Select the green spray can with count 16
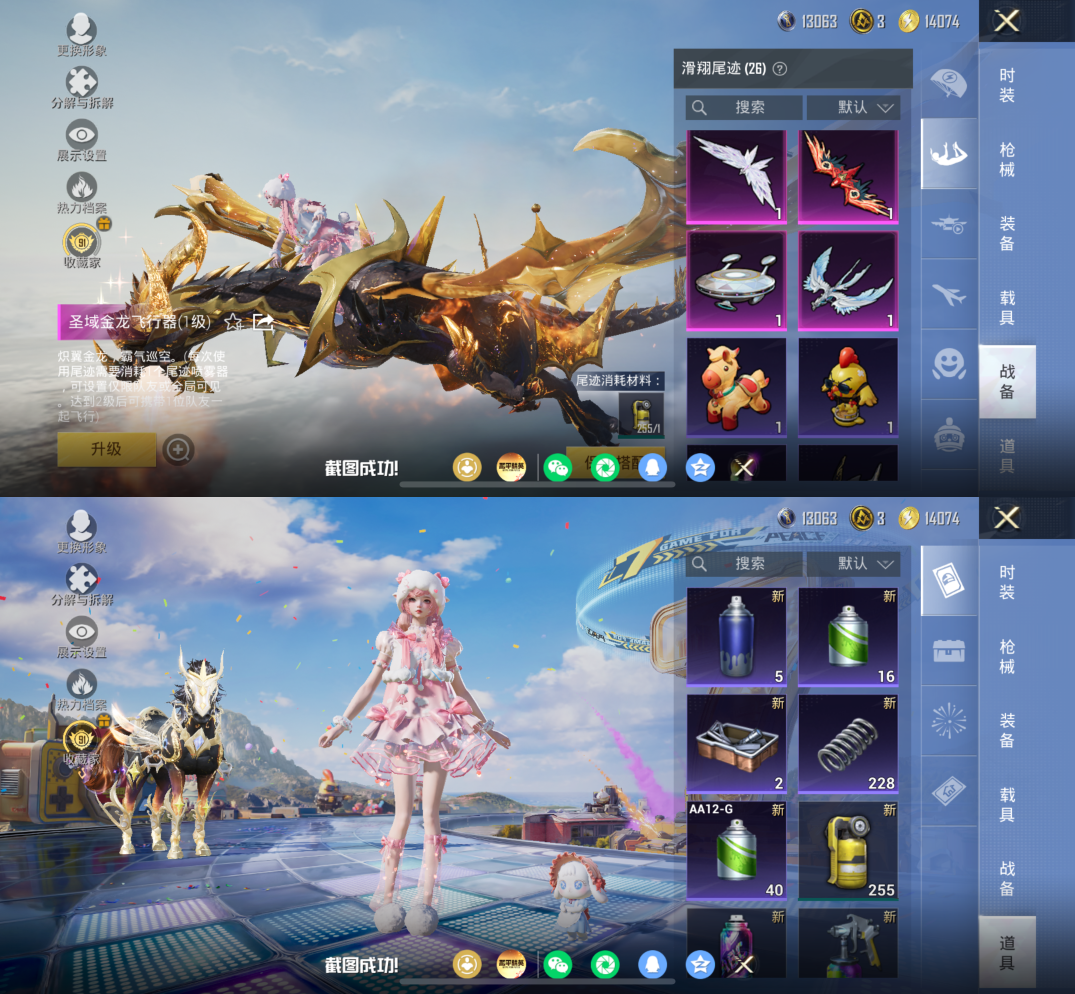Viewport: 1075px width, 994px height. (848, 637)
